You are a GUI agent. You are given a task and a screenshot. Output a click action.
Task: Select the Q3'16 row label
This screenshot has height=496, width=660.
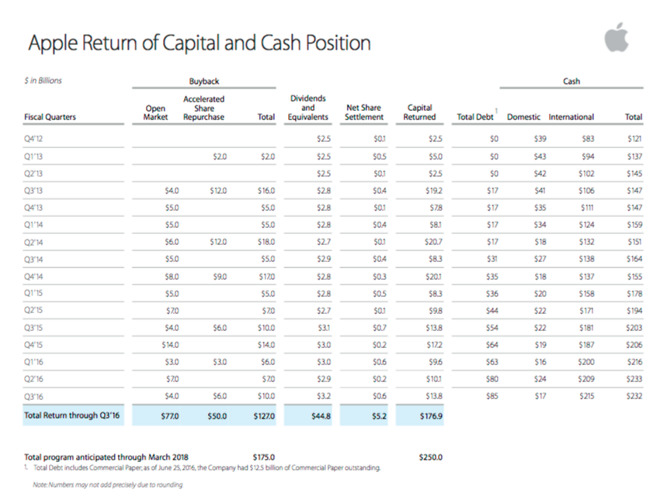point(33,397)
